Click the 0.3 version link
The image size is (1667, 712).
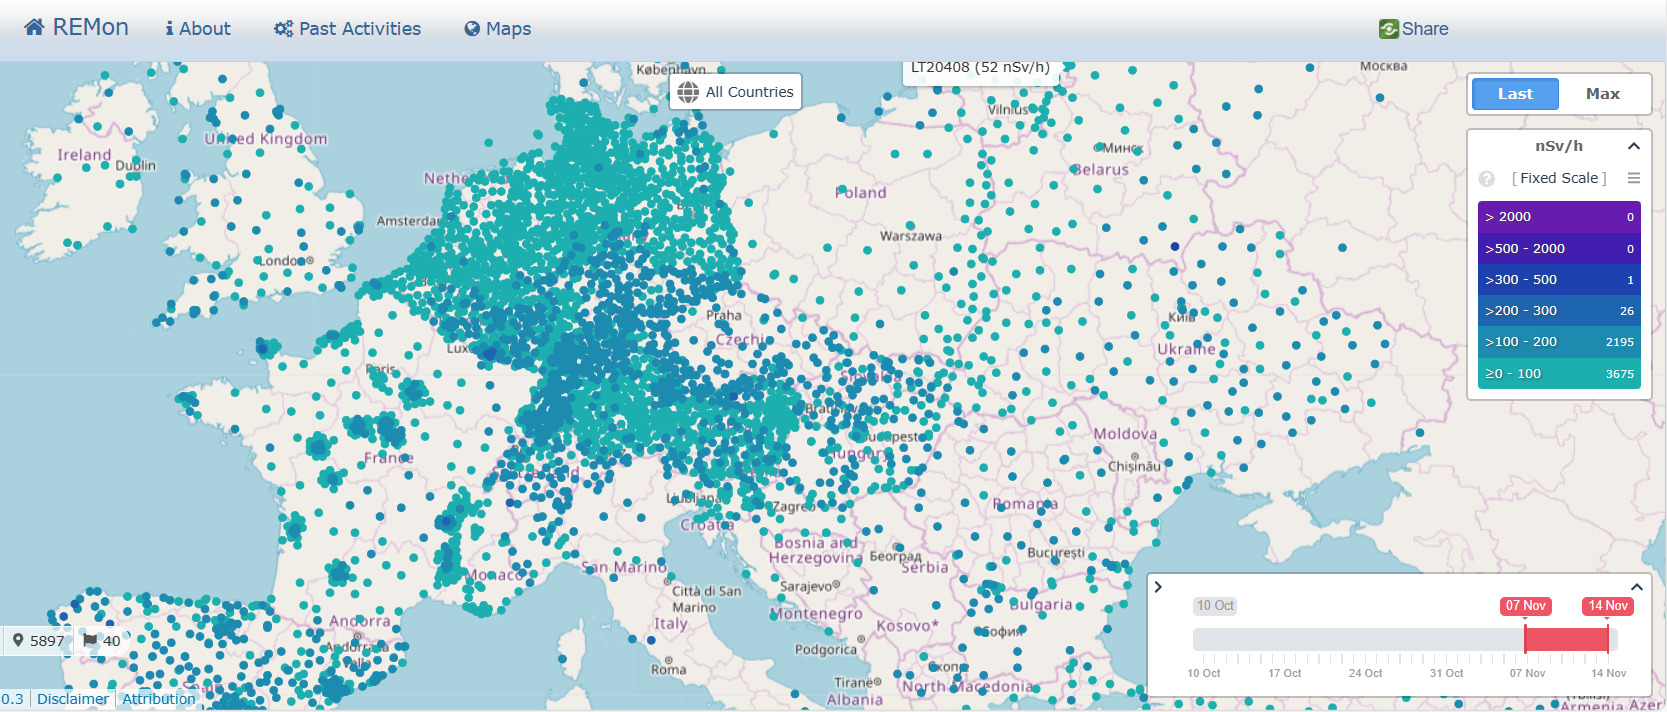(12, 699)
